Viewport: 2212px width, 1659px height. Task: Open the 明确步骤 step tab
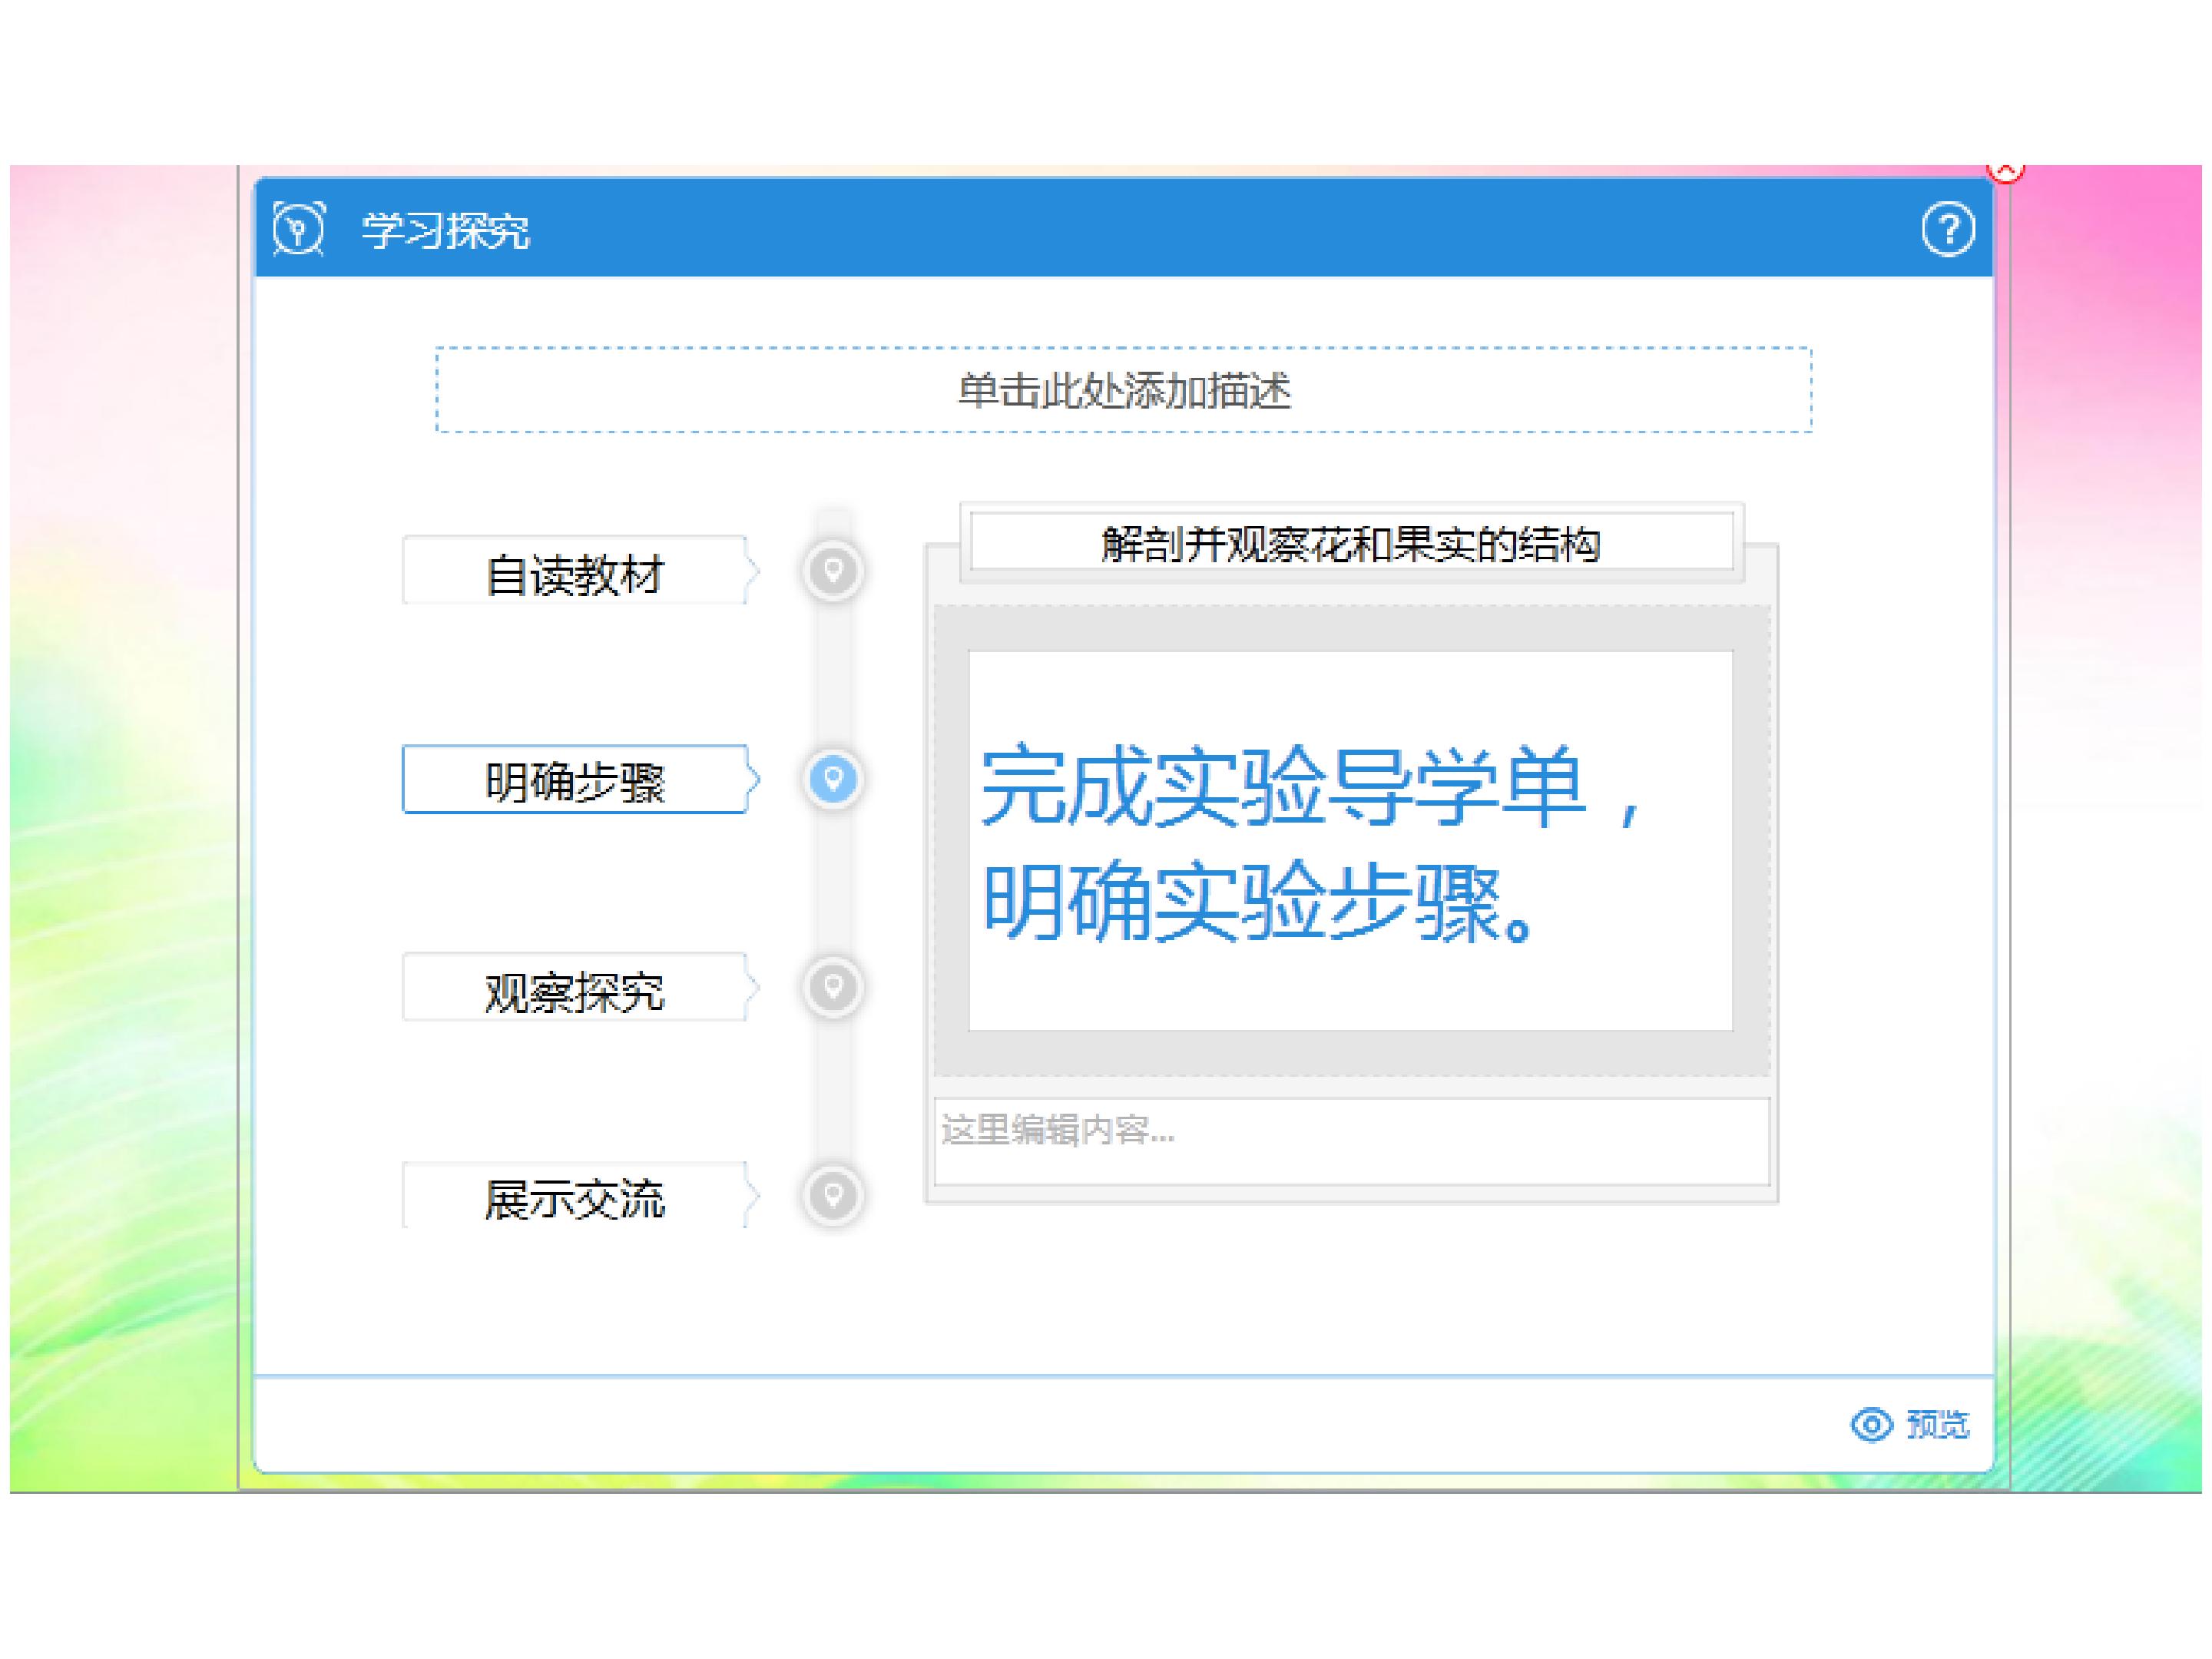[580, 779]
